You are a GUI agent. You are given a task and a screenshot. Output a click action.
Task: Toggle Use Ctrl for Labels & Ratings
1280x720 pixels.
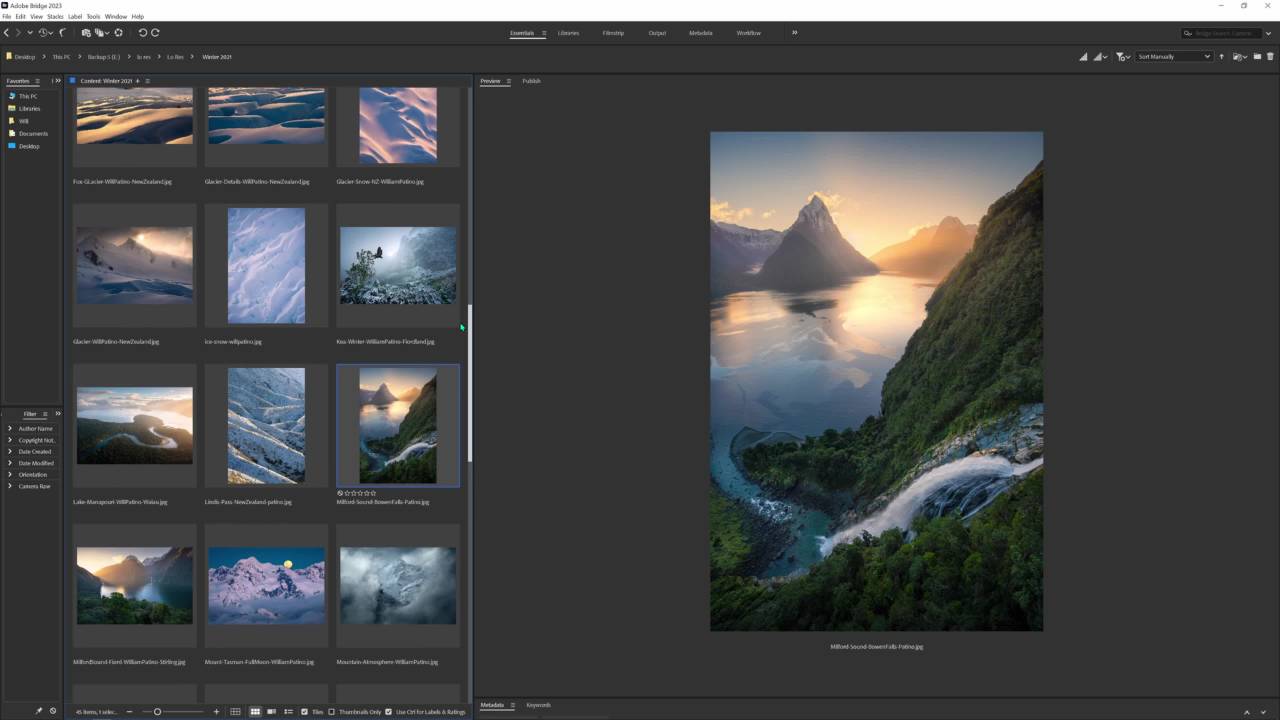(x=388, y=712)
